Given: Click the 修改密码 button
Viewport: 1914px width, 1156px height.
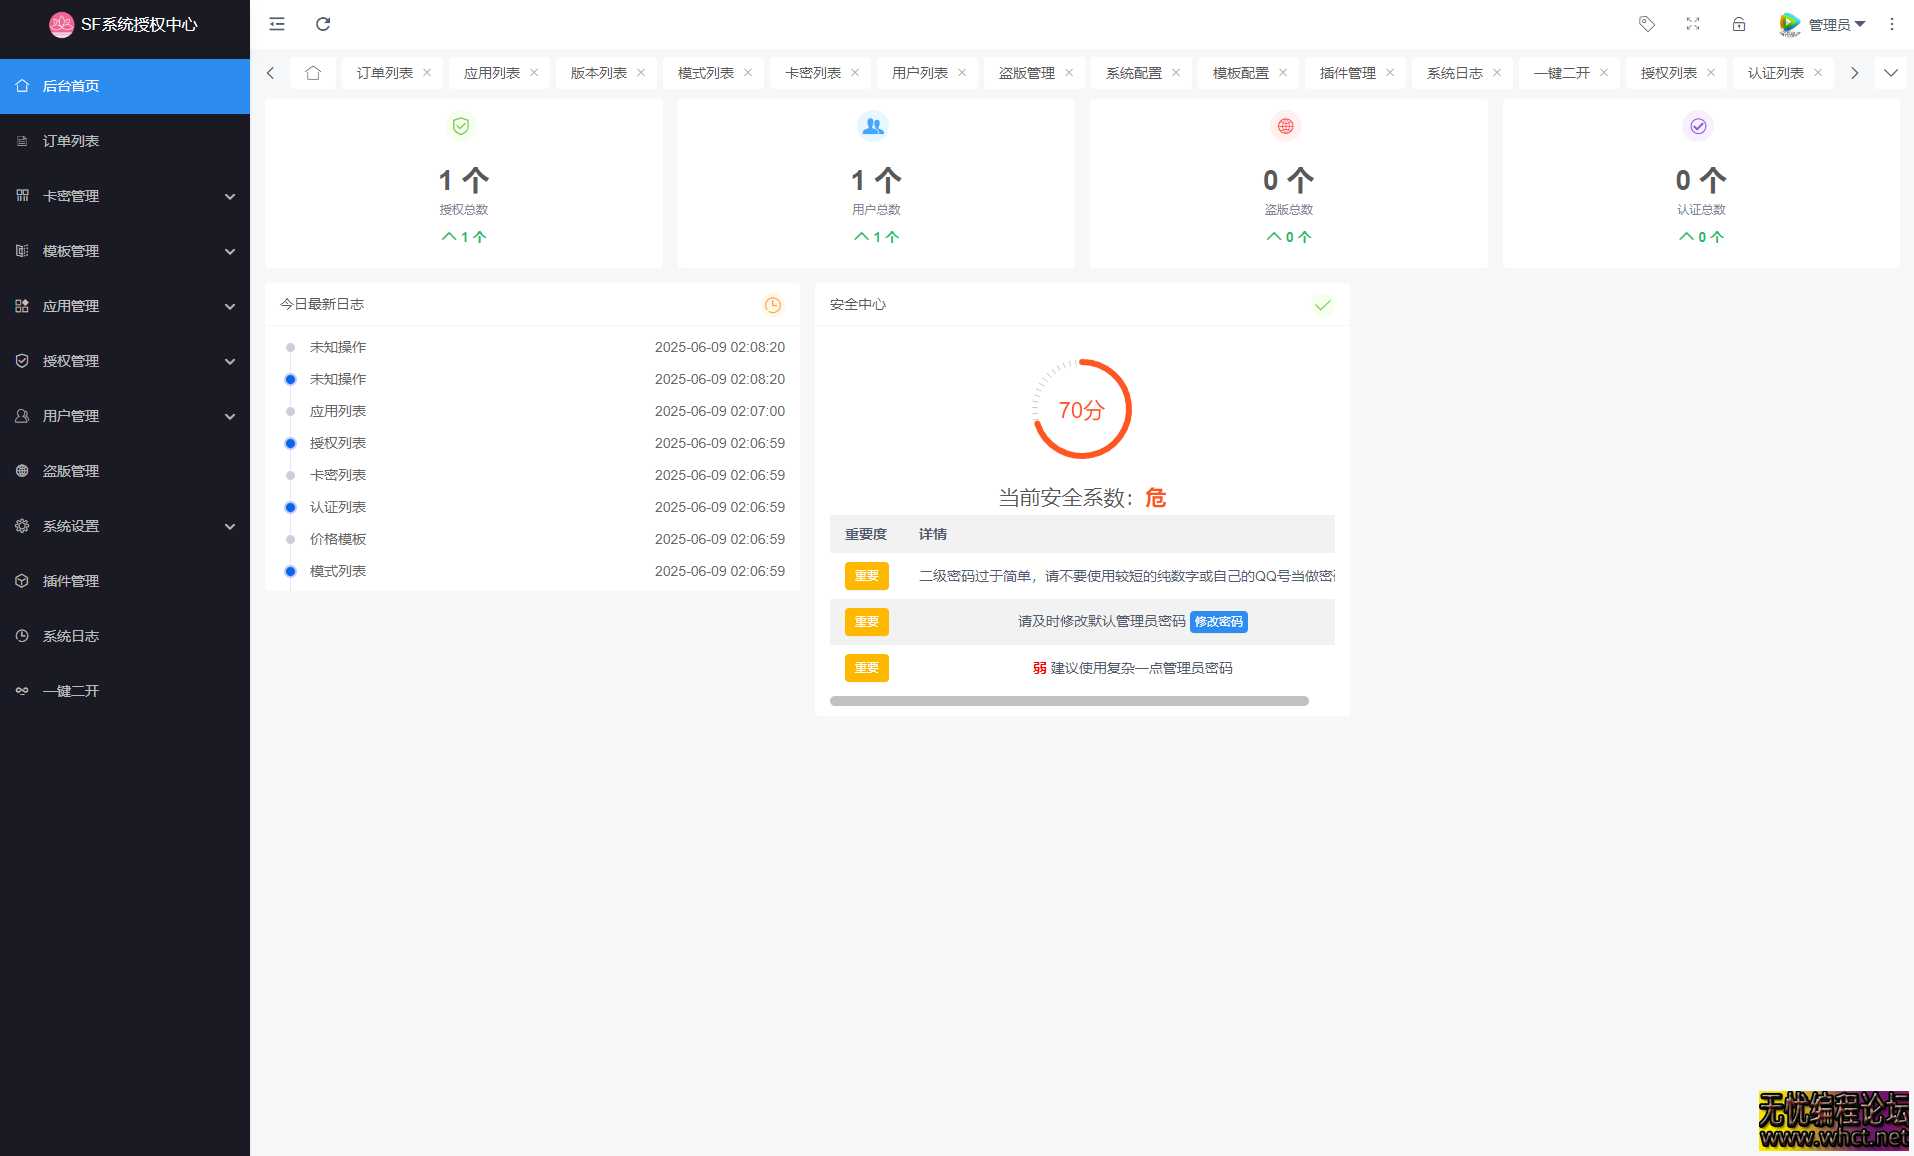Looking at the screenshot, I should (1219, 621).
